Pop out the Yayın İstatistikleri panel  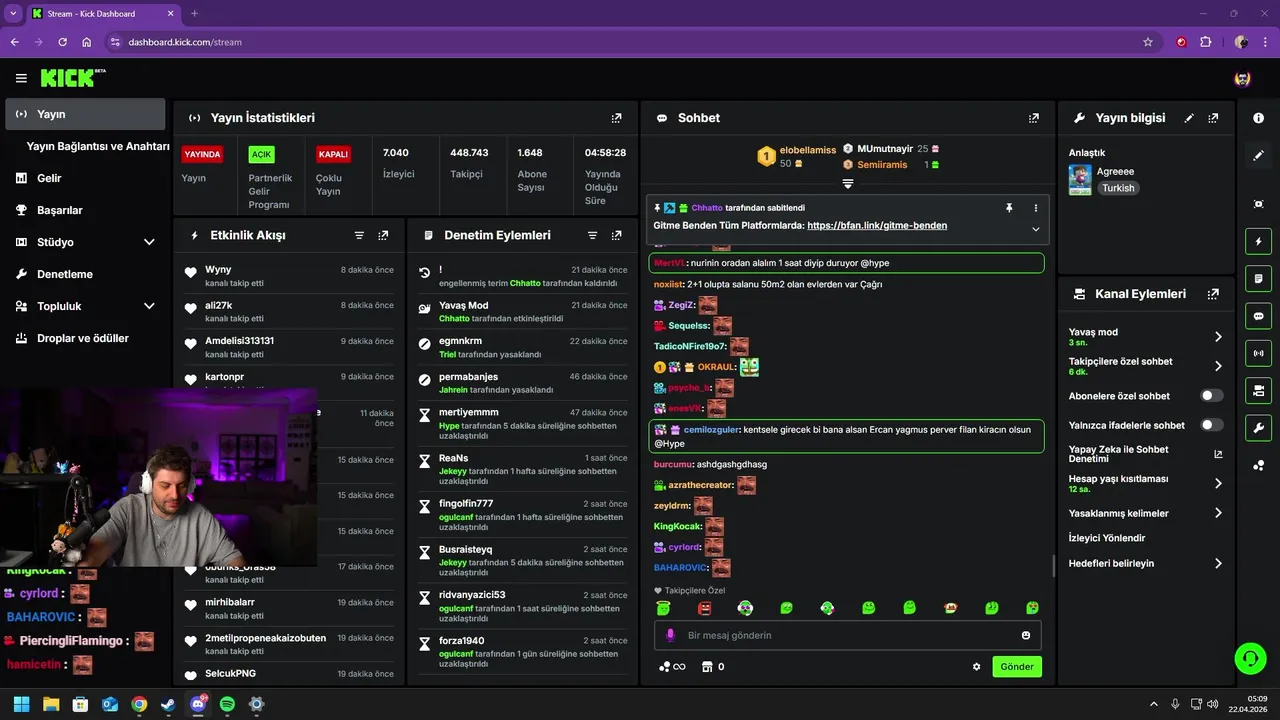tap(616, 118)
